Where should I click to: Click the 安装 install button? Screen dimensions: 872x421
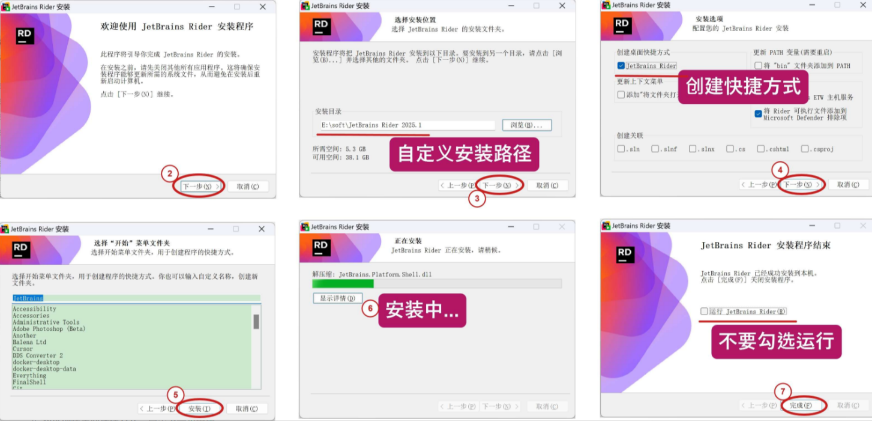coord(200,408)
